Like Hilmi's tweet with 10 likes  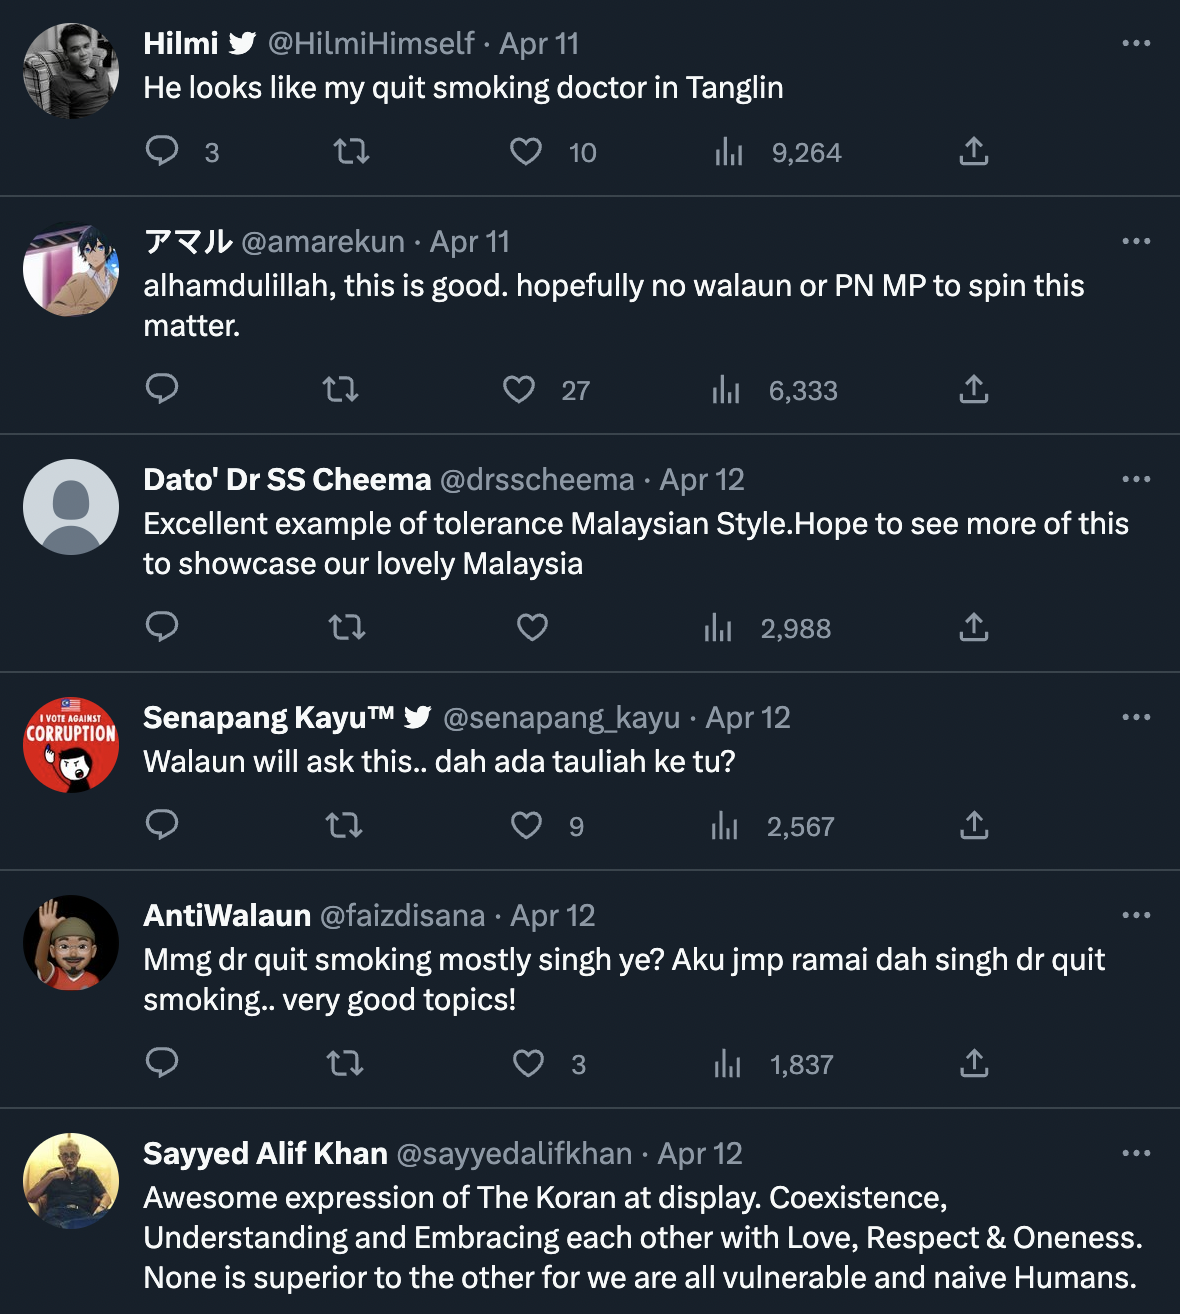click(526, 151)
